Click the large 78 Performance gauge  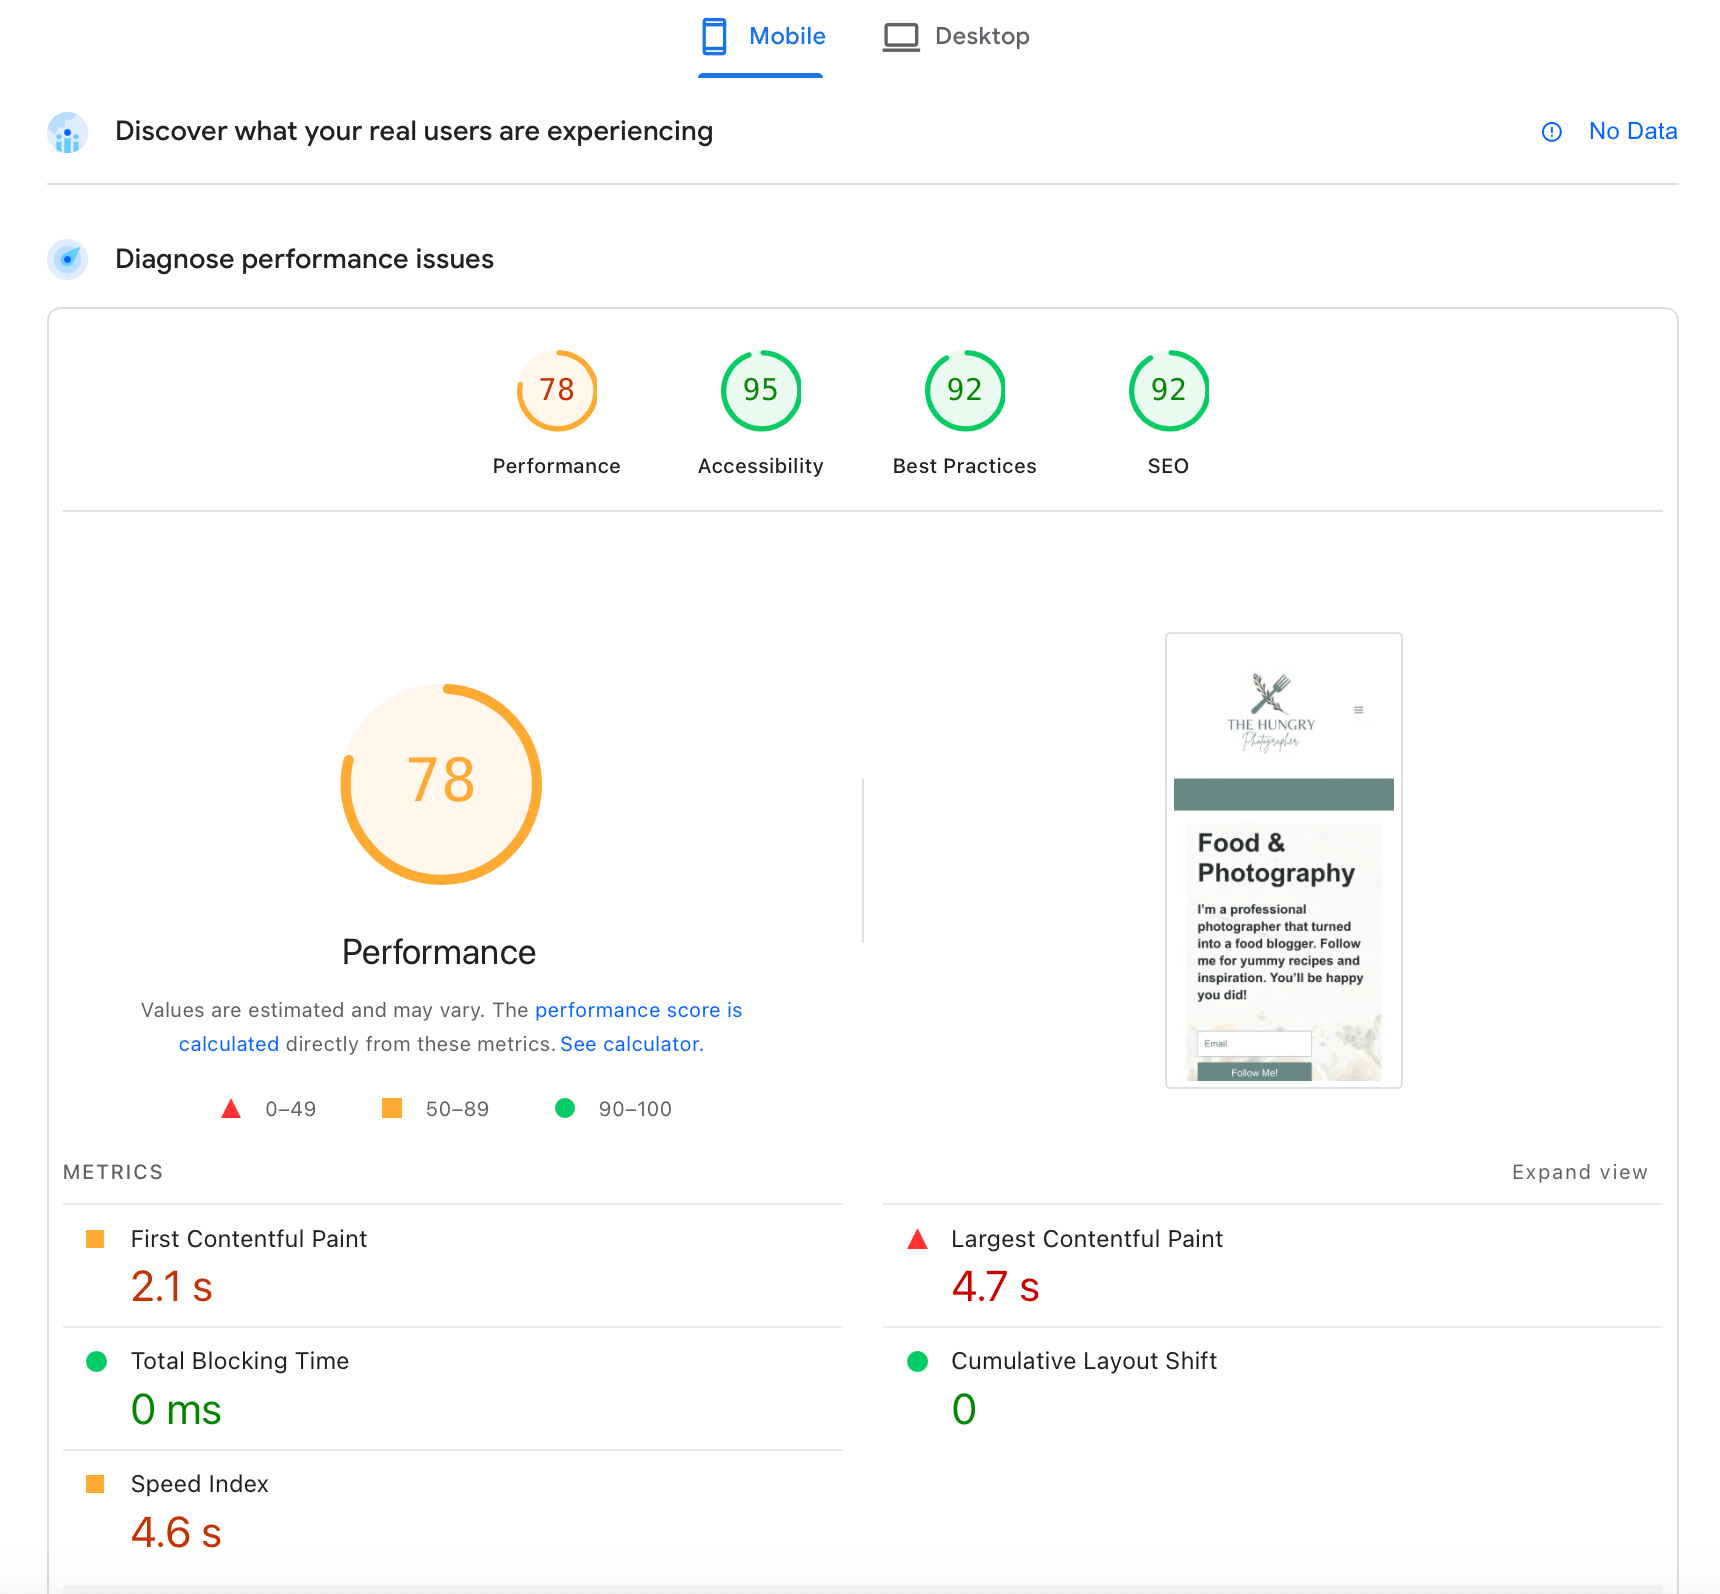[441, 783]
